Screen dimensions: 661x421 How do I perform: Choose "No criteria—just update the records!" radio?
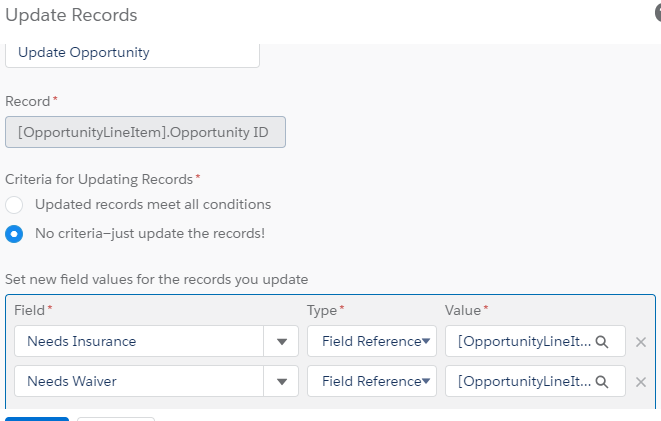click(x=14, y=234)
